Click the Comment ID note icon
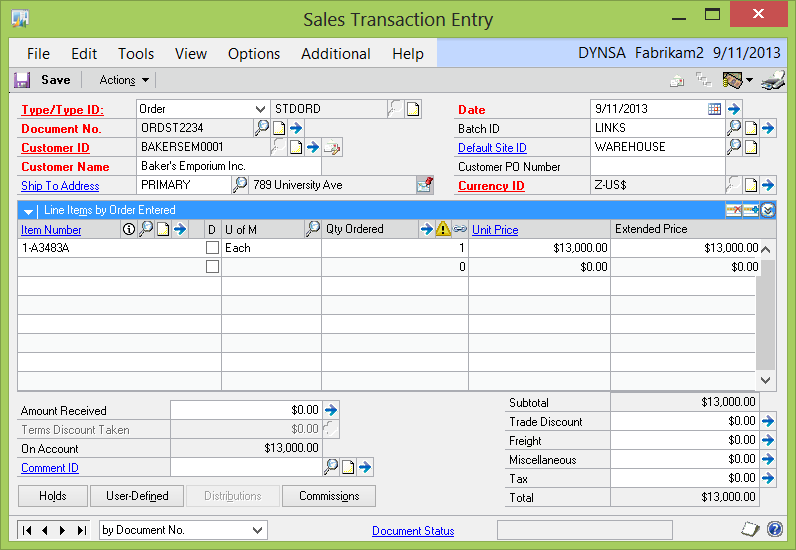 348,467
